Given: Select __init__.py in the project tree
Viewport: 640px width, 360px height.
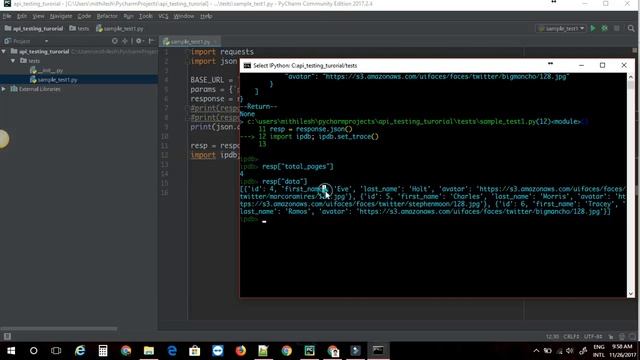Looking at the screenshot, I should pos(47,70).
